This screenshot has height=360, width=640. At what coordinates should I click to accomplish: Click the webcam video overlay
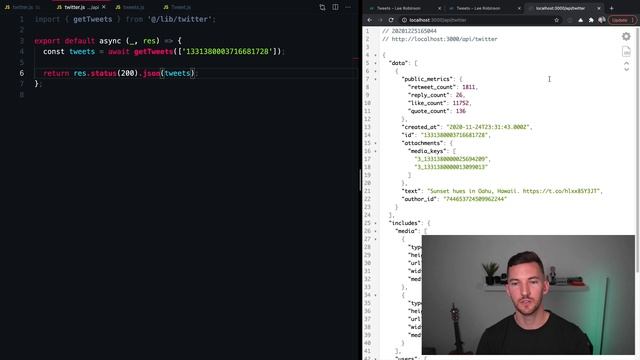(x=528, y=295)
